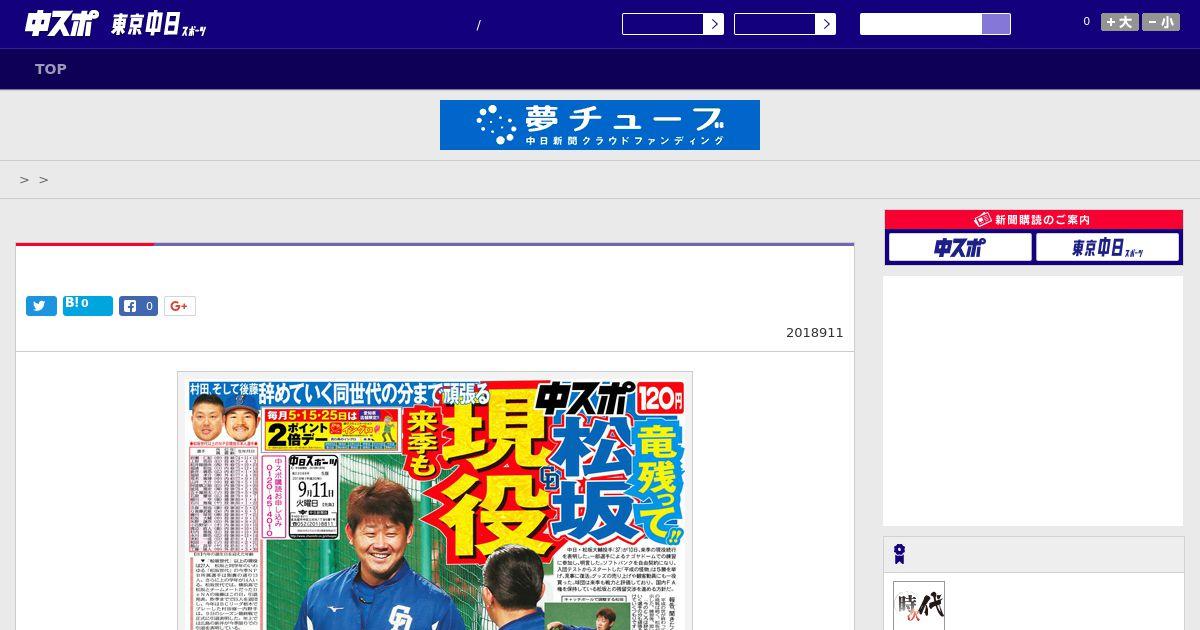Share article via Twitter icon
Viewport: 1200px width, 630px height.
(x=41, y=306)
